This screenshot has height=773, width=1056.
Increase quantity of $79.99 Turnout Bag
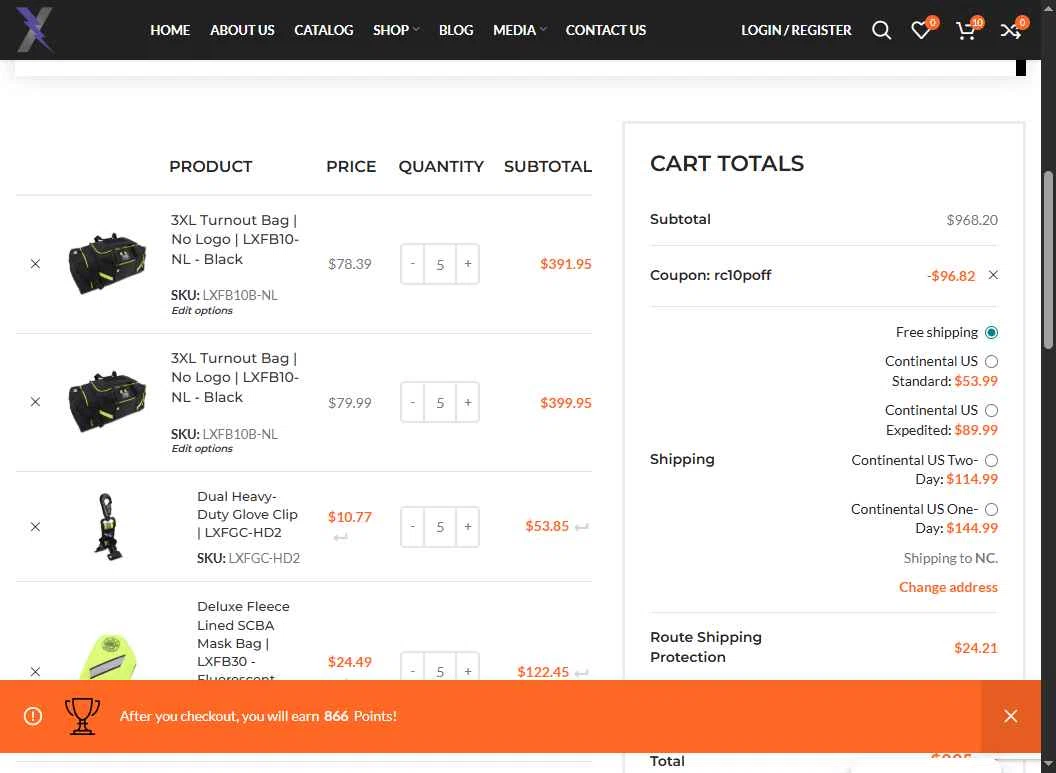pyautogui.click(x=467, y=402)
